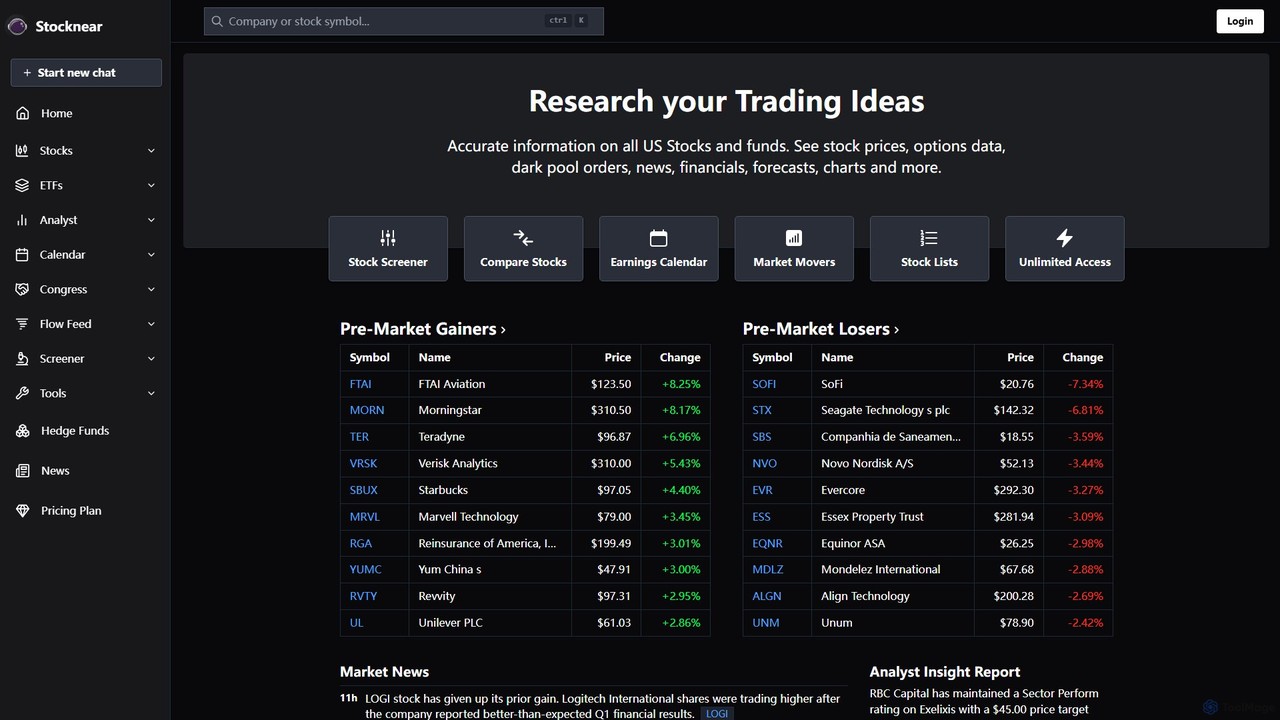Click the Hedge Funds icon
Screen dimensions: 1280x720
pos(22,431)
